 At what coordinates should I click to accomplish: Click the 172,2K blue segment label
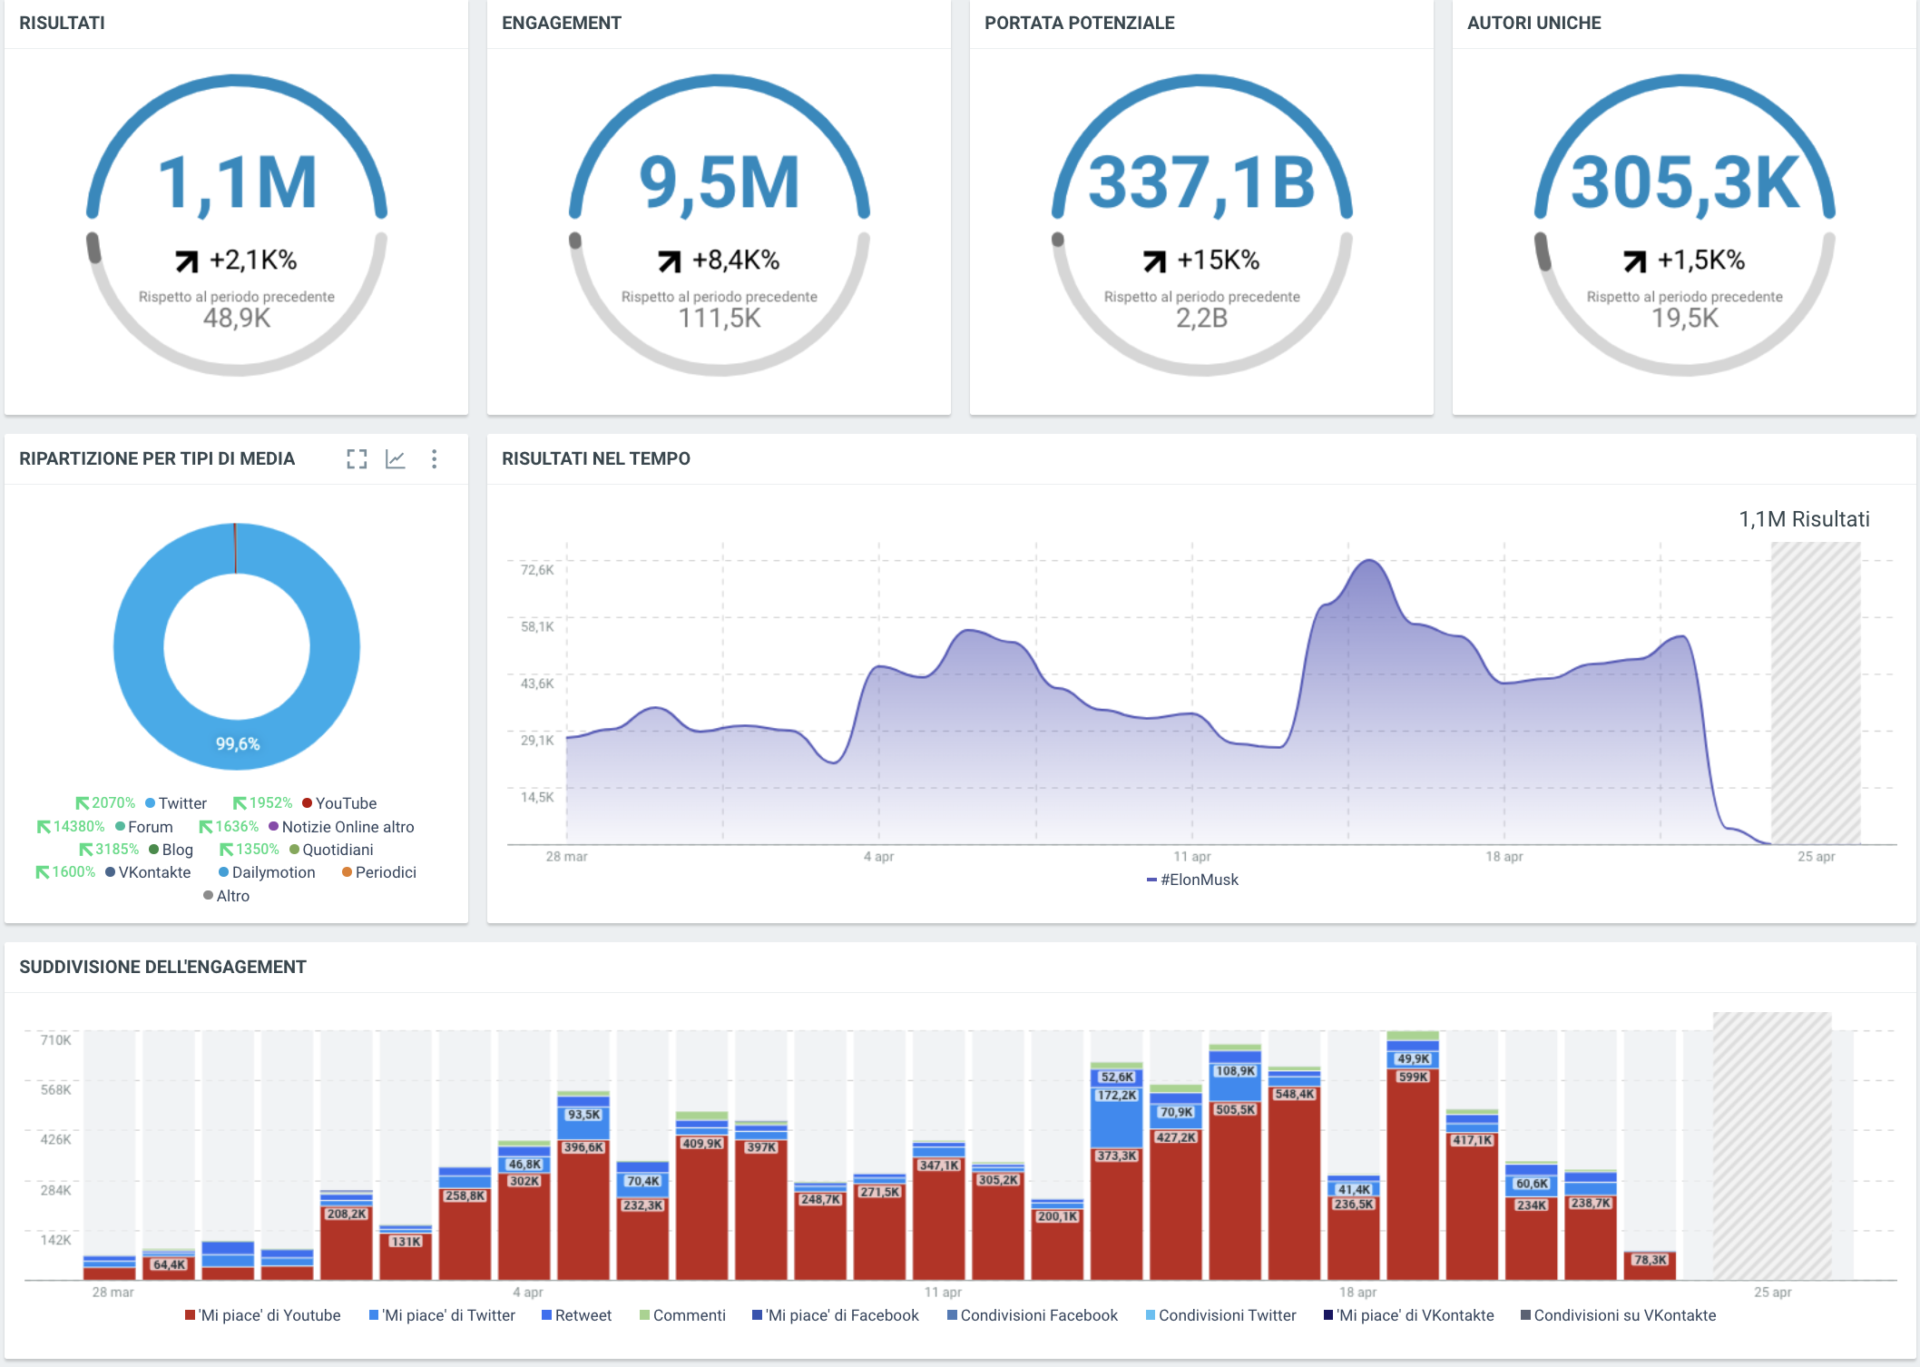[x=1117, y=1095]
